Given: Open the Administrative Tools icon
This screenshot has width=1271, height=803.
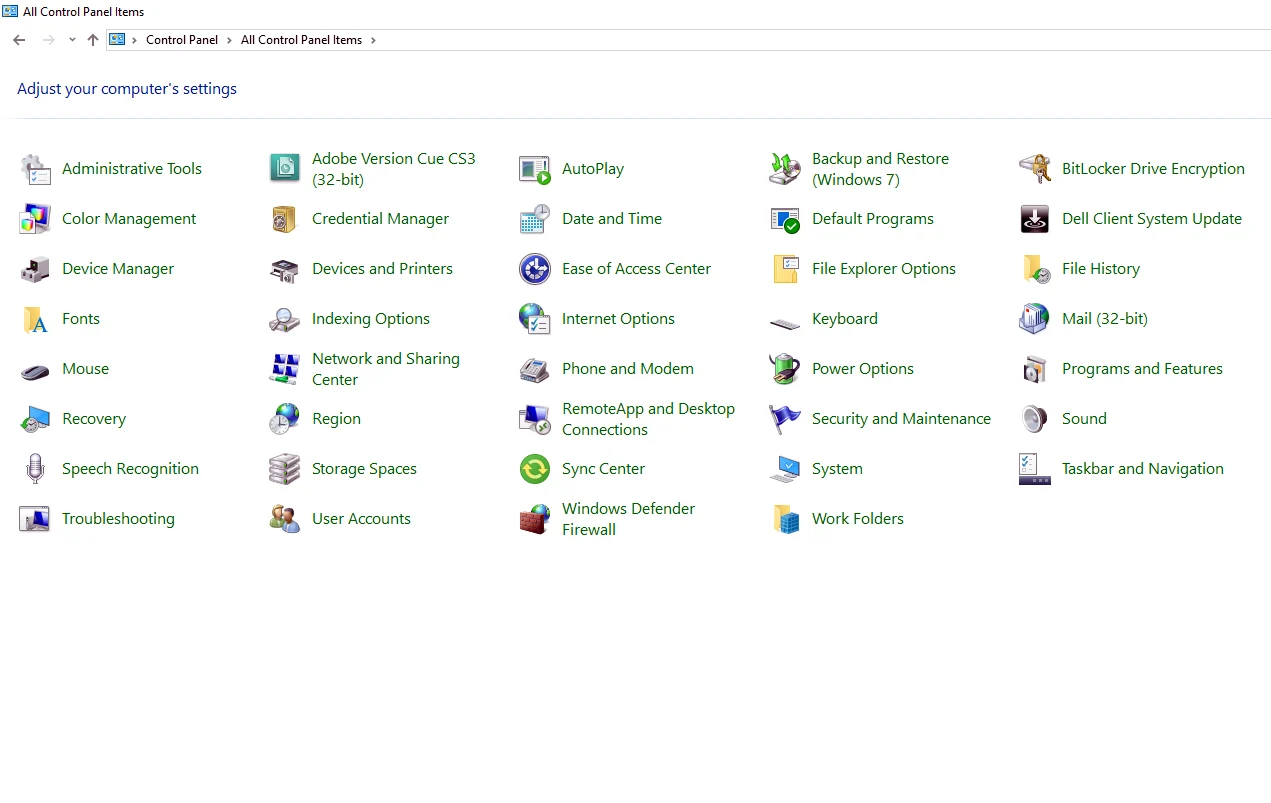Looking at the screenshot, I should click(x=35, y=169).
